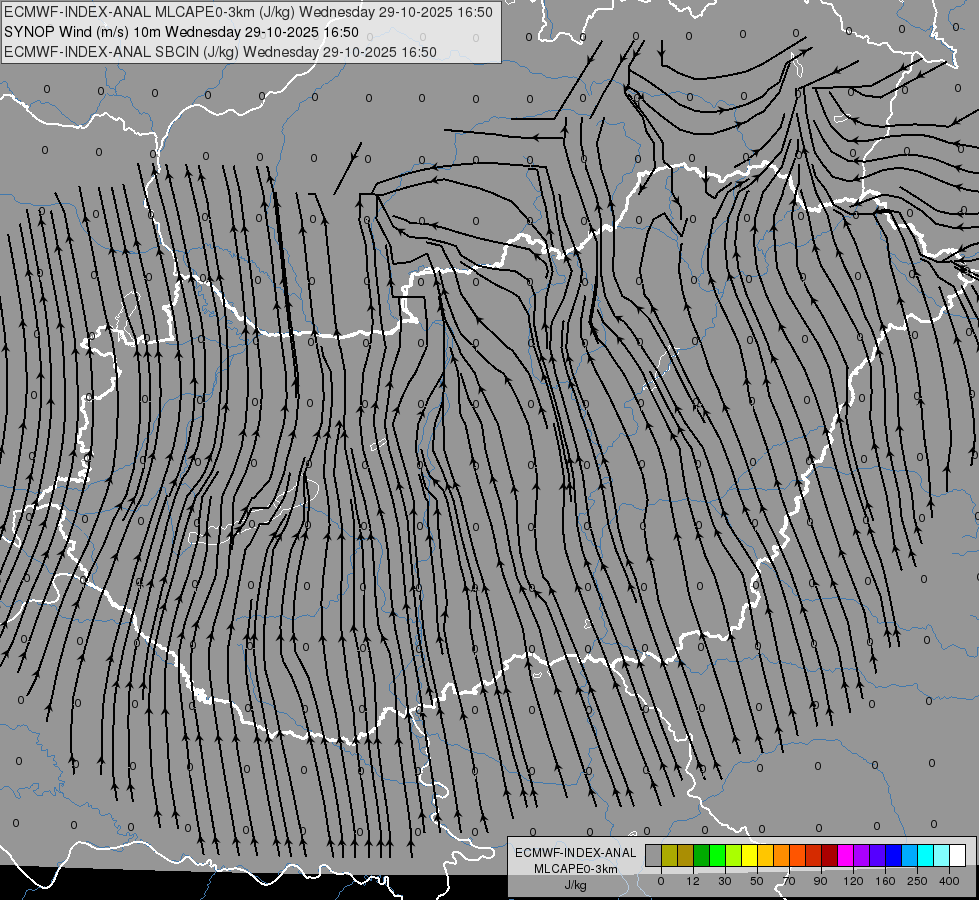
Task: Click the 0 value label in the legend
Action: pos(661,881)
